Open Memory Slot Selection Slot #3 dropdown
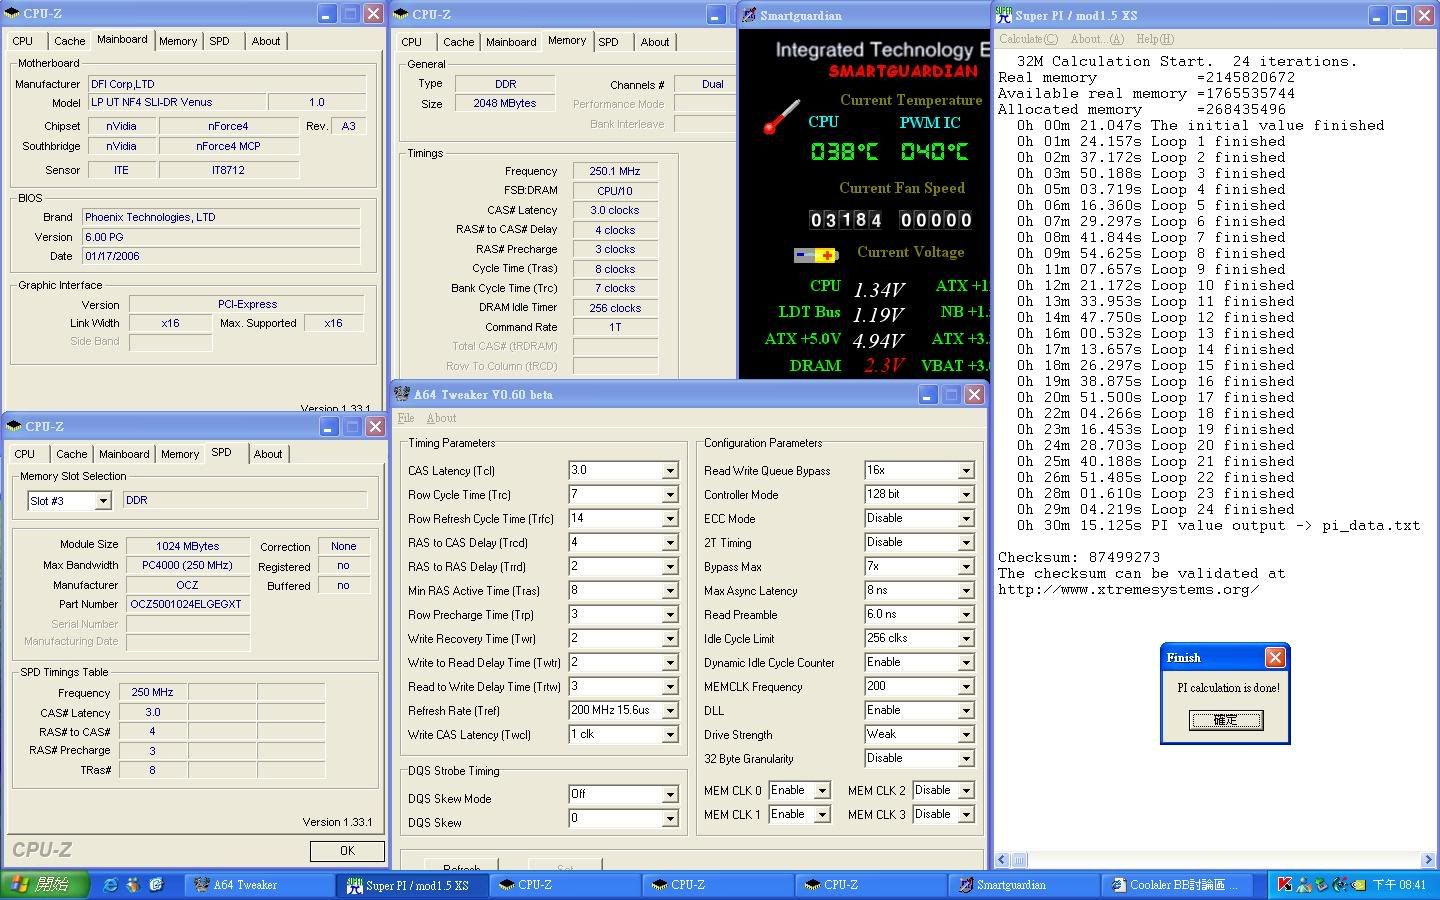 click(x=102, y=501)
